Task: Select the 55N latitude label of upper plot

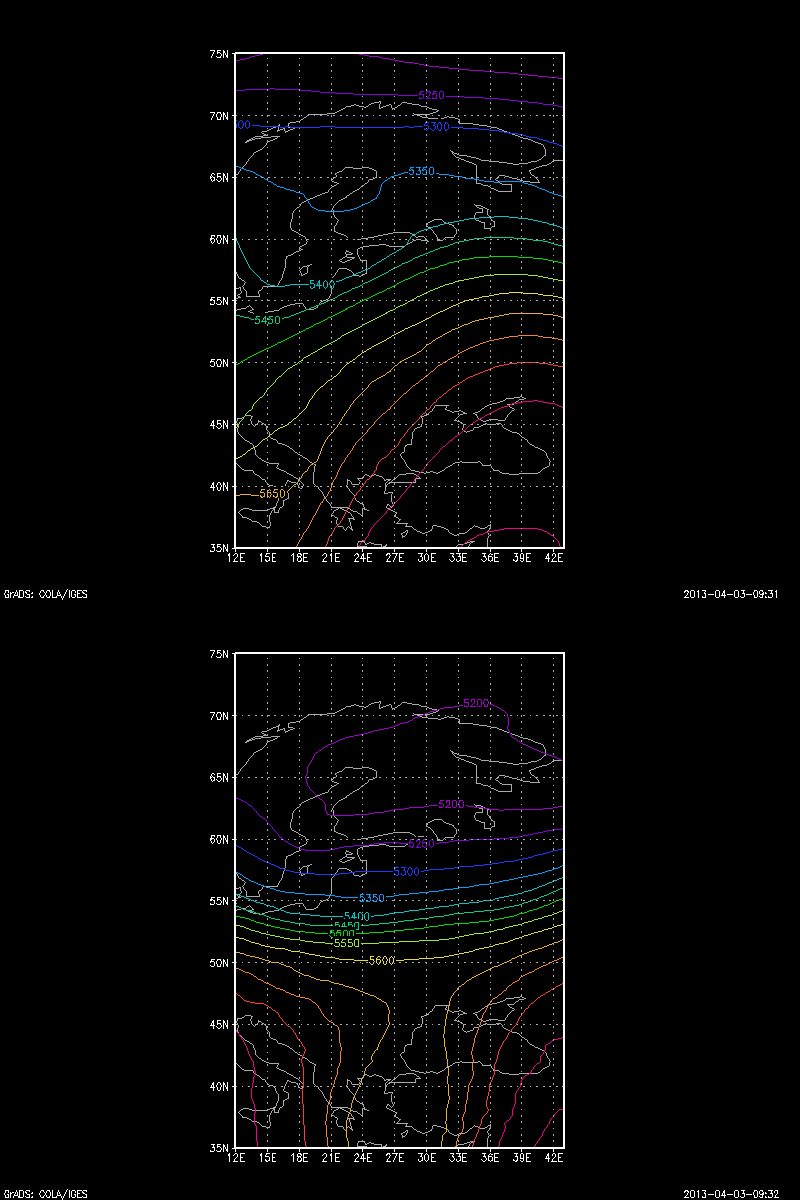Action: (x=221, y=301)
